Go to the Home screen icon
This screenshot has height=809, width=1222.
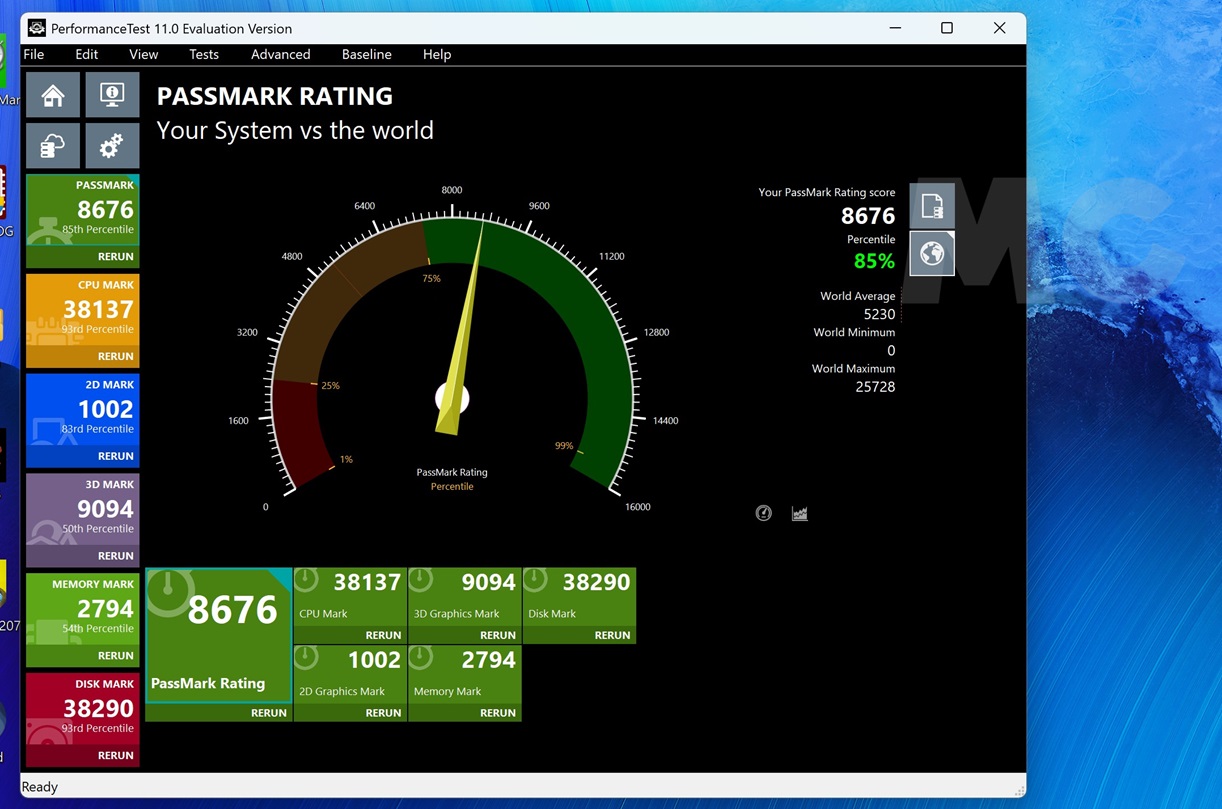[53, 95]
